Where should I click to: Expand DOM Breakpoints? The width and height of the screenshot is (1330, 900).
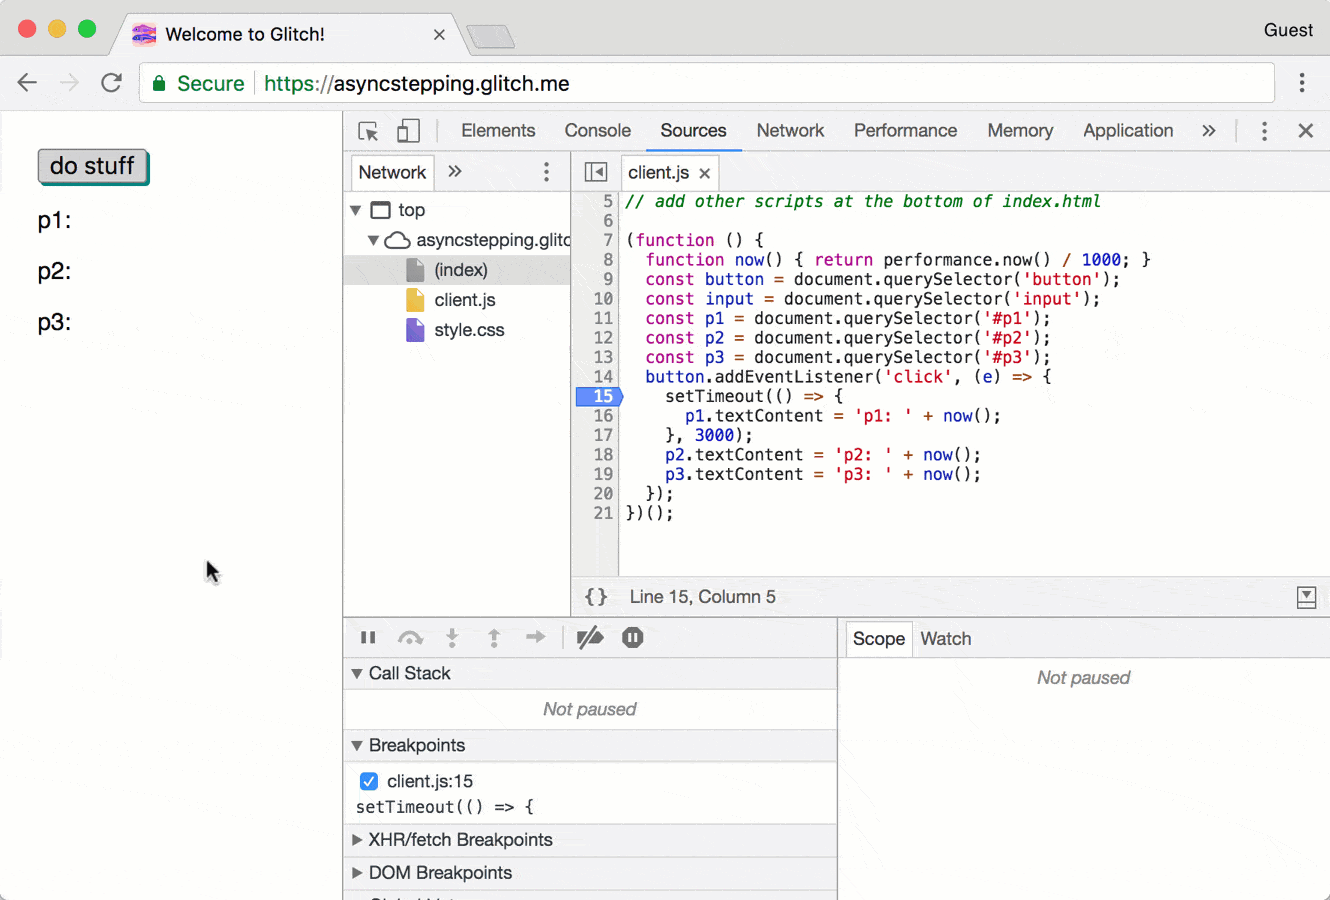coord(357,873)
